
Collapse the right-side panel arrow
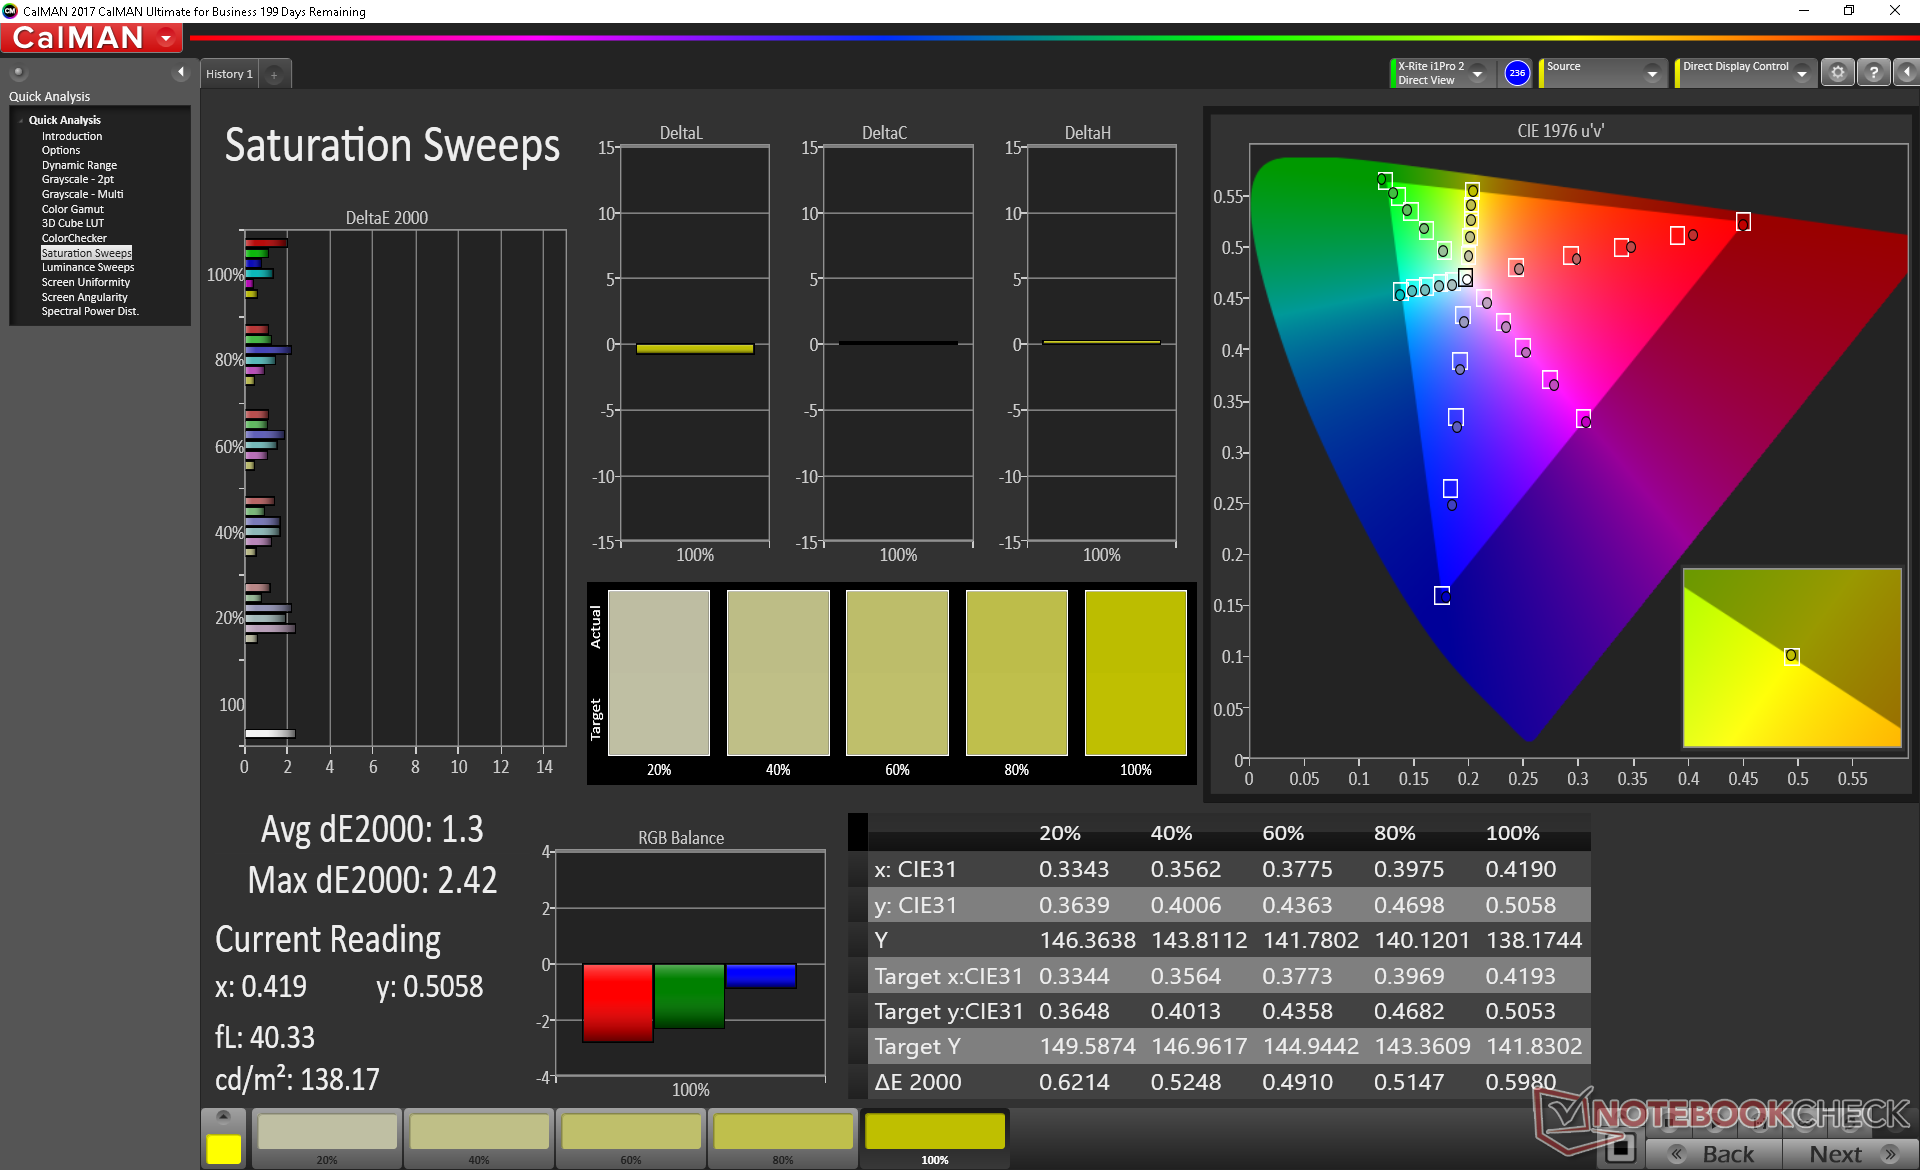[1906, 73]
